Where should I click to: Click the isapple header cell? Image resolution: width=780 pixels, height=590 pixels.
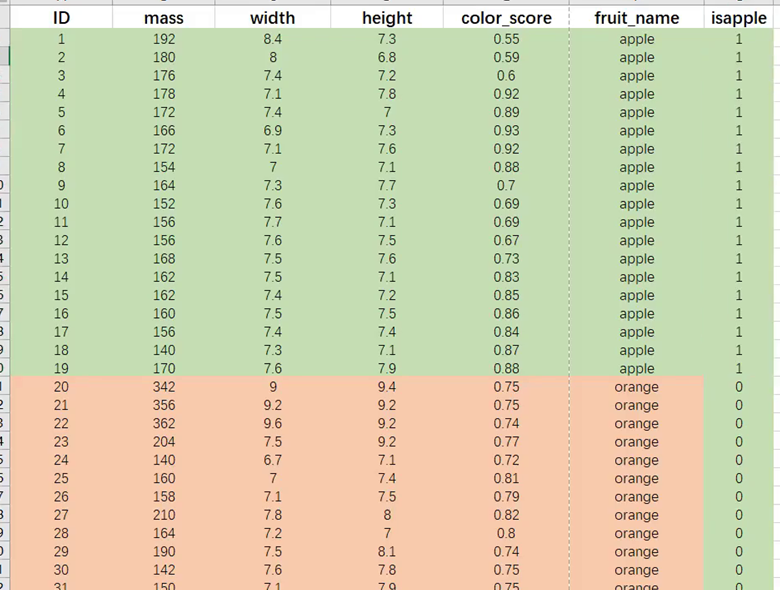coord(739,18)
